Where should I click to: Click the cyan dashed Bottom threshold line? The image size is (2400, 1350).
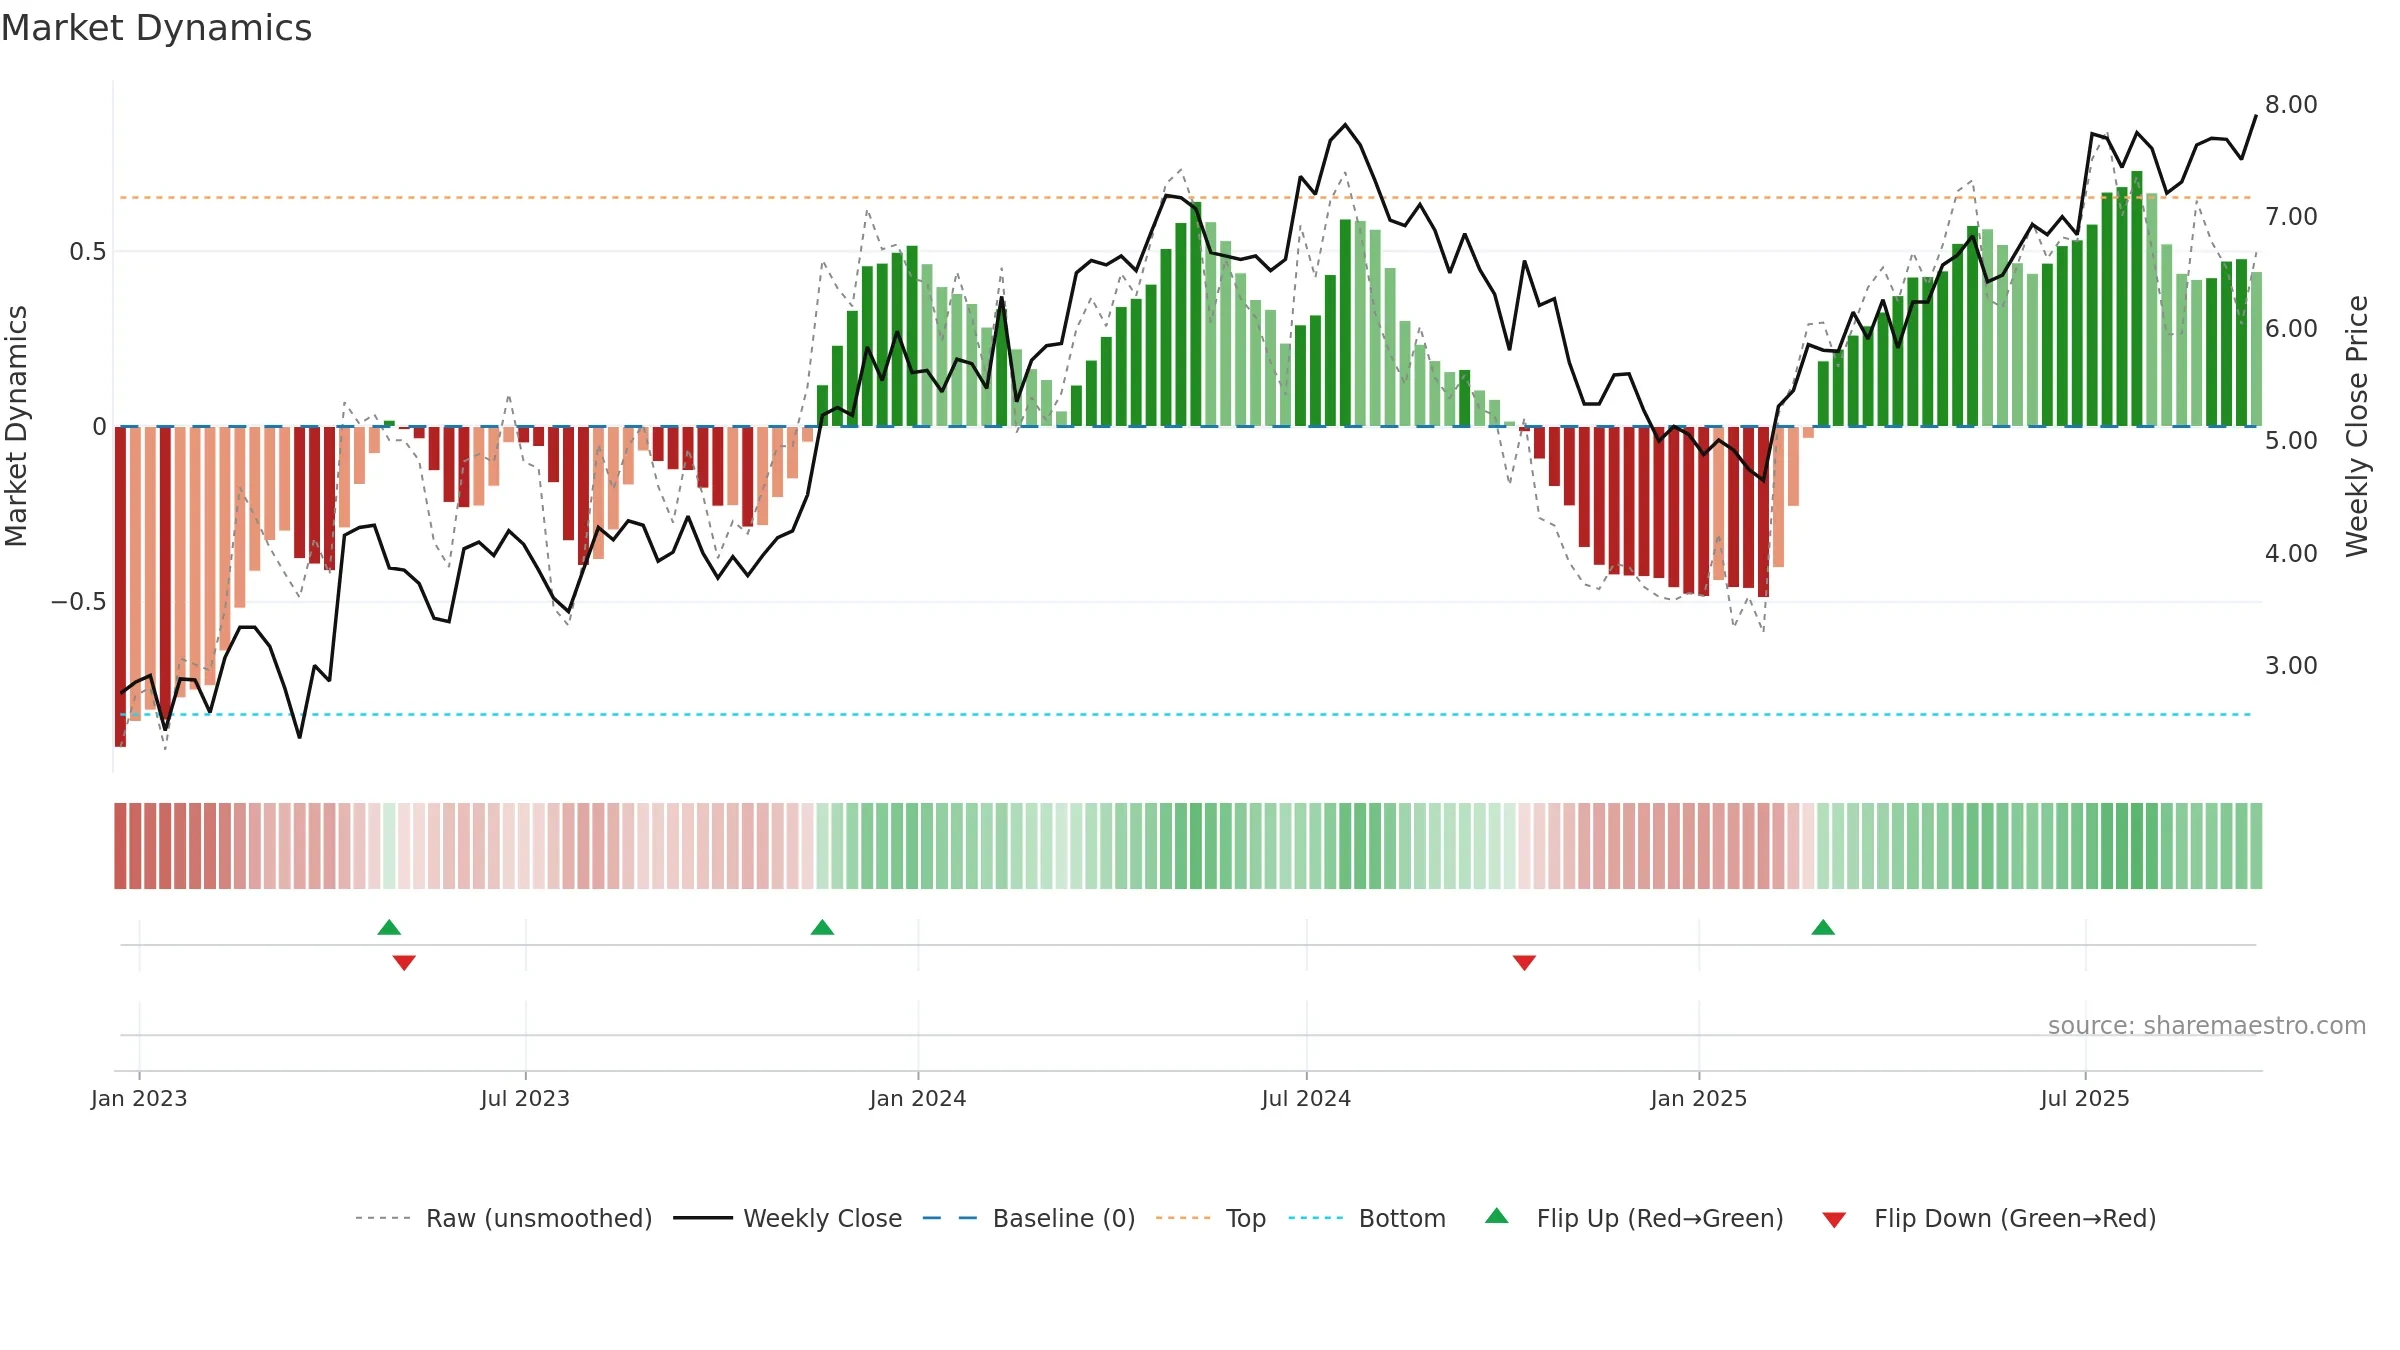point(1186,714)
